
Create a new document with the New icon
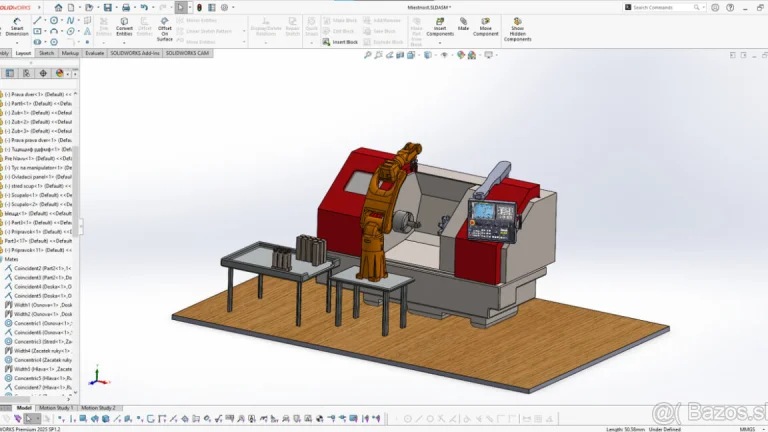point(72,7)
